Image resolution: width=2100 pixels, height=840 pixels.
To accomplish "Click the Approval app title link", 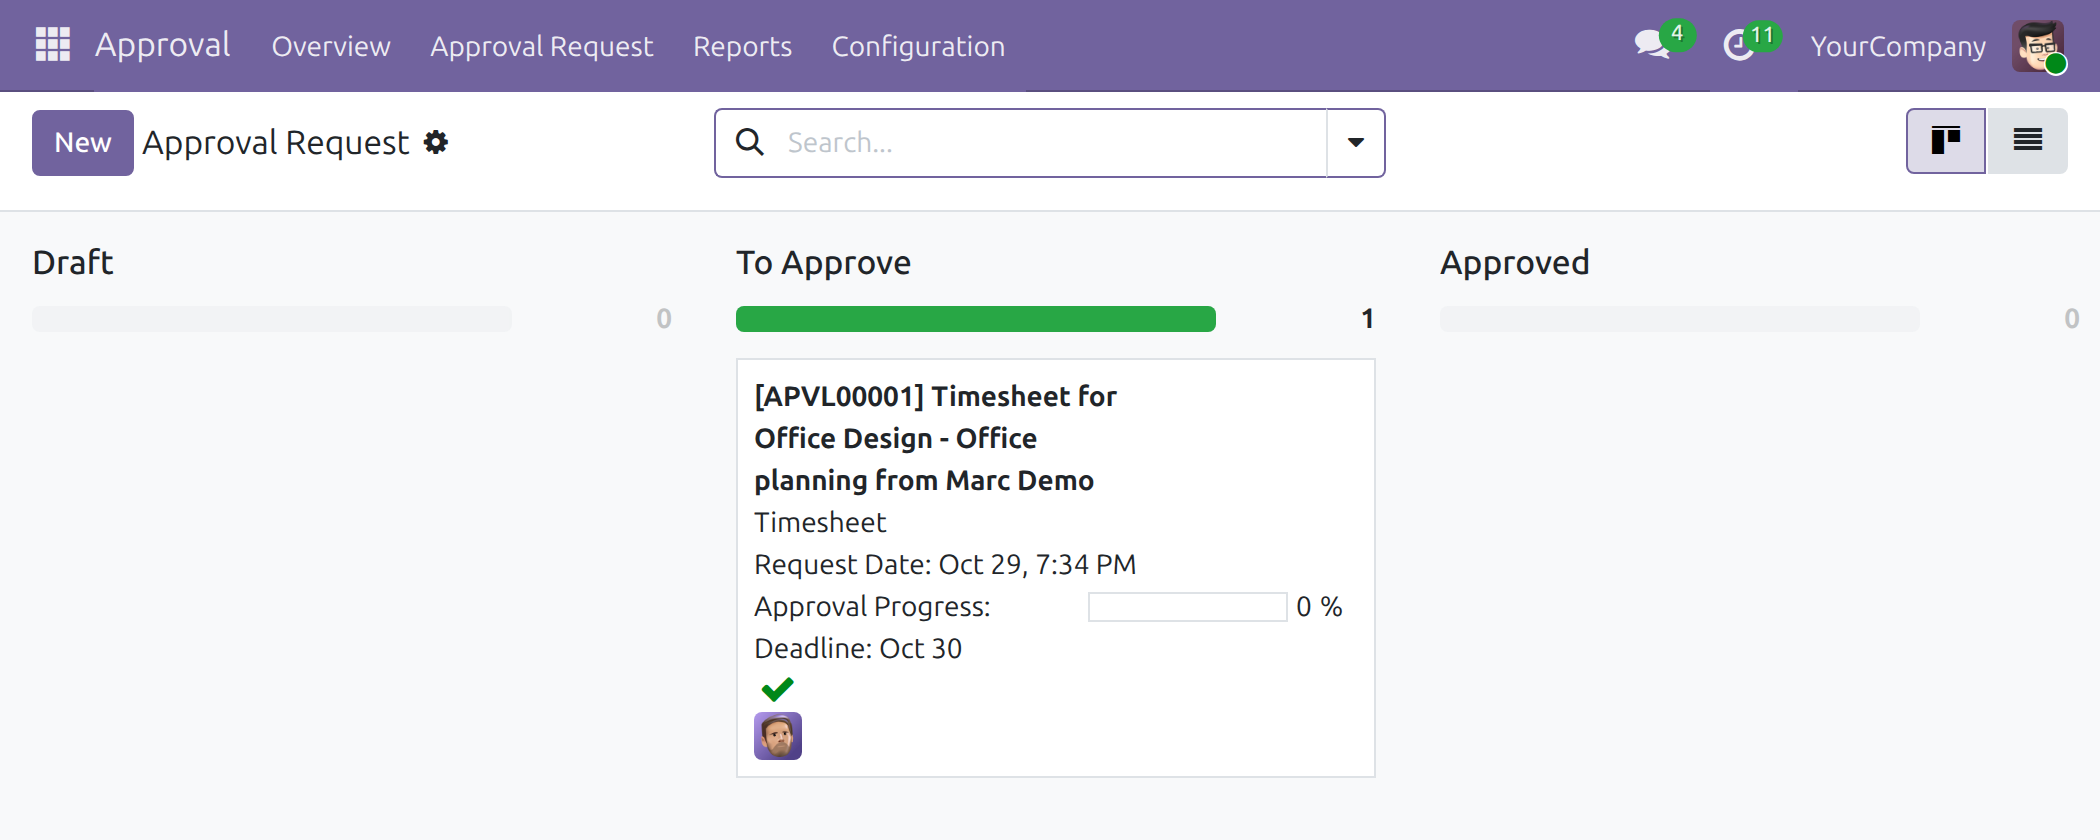I will point(162,45).
